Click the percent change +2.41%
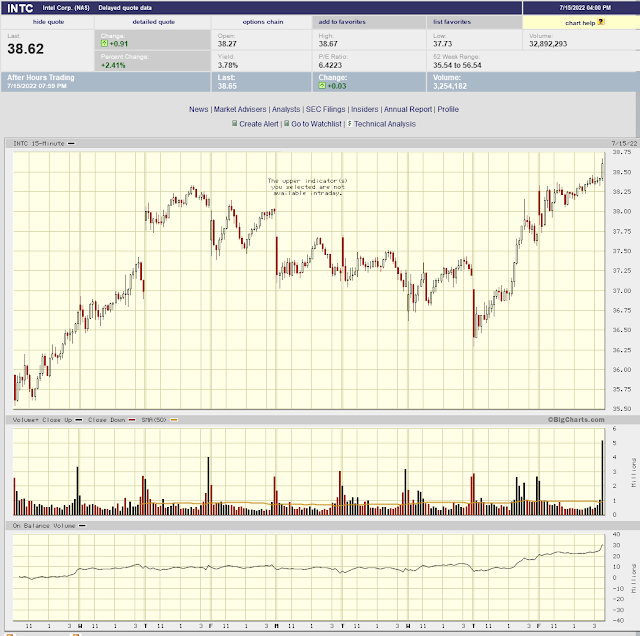 [x=113, y=65]
